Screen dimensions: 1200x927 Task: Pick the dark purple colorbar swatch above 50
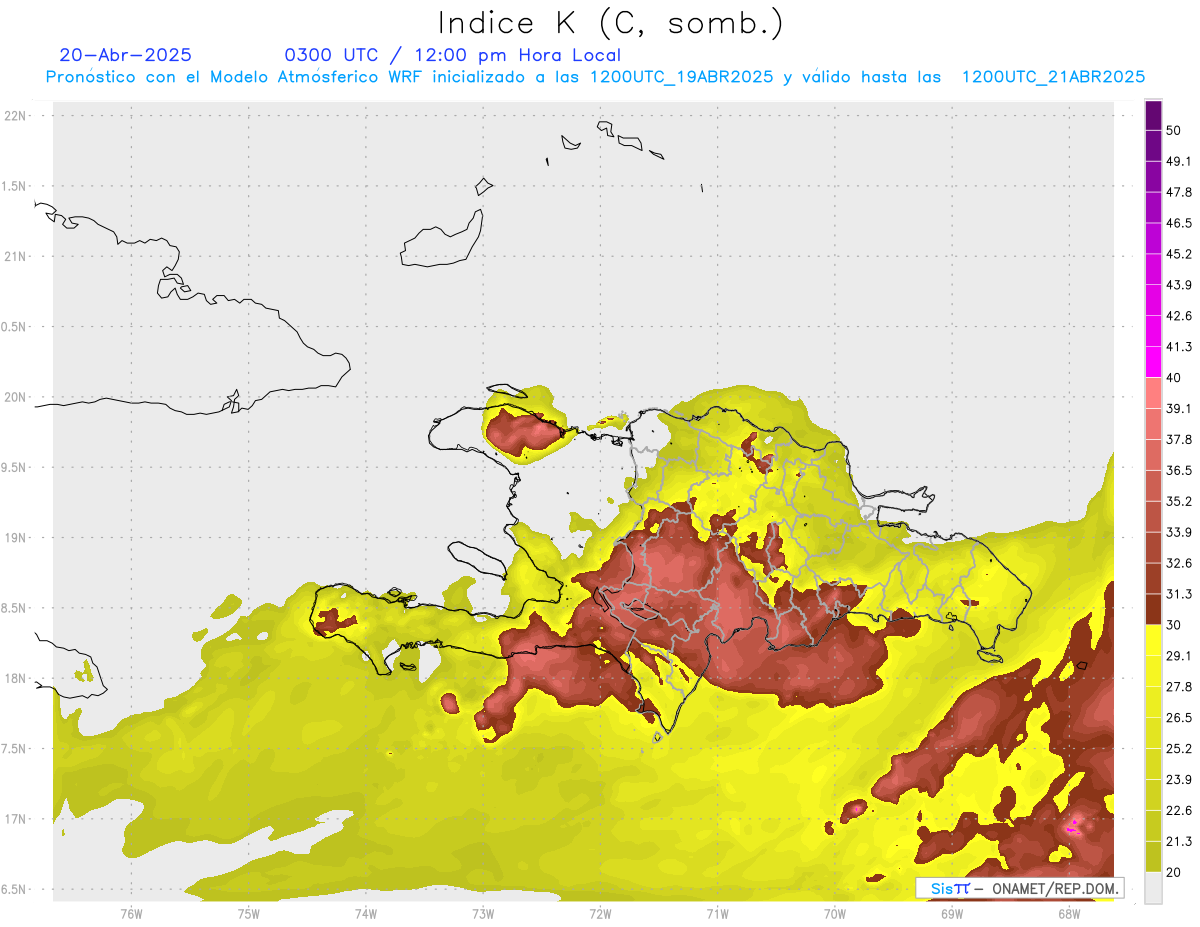coord(1153,116)
